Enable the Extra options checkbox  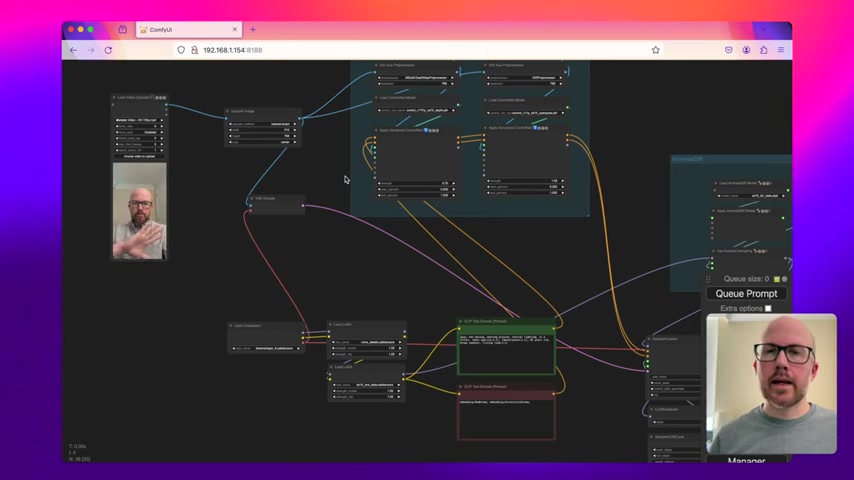[768, 308]
